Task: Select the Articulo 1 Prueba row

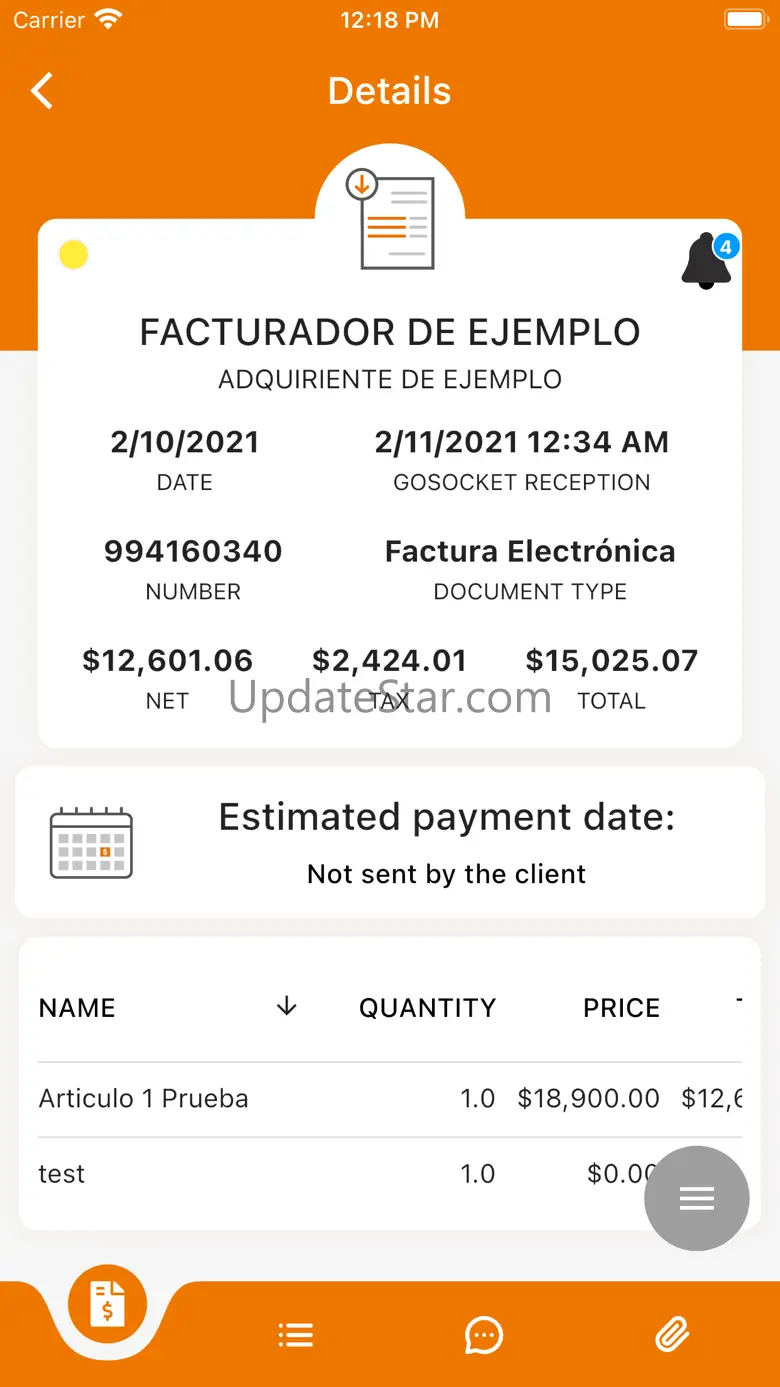Action: coord(390,1099)
